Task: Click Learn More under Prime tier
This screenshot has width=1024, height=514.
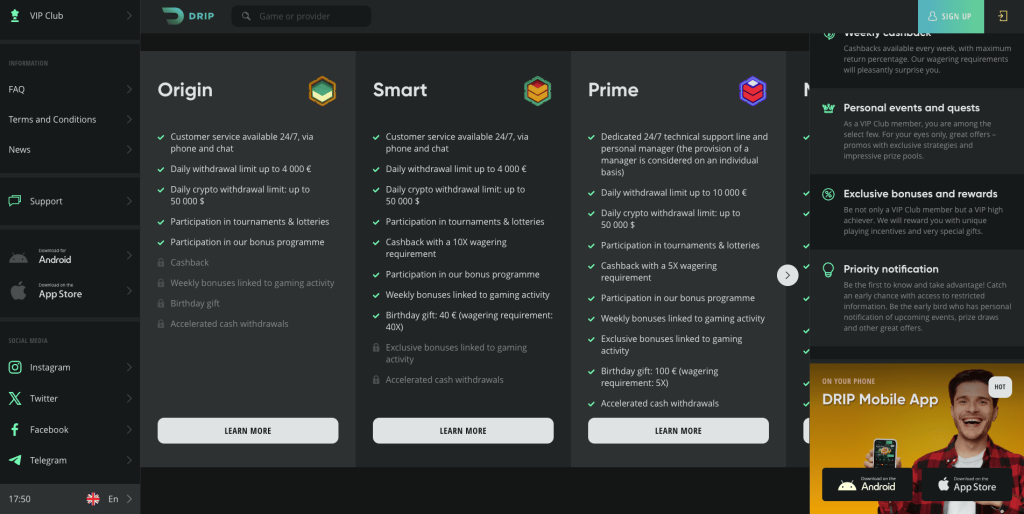Action: [678, 431]
